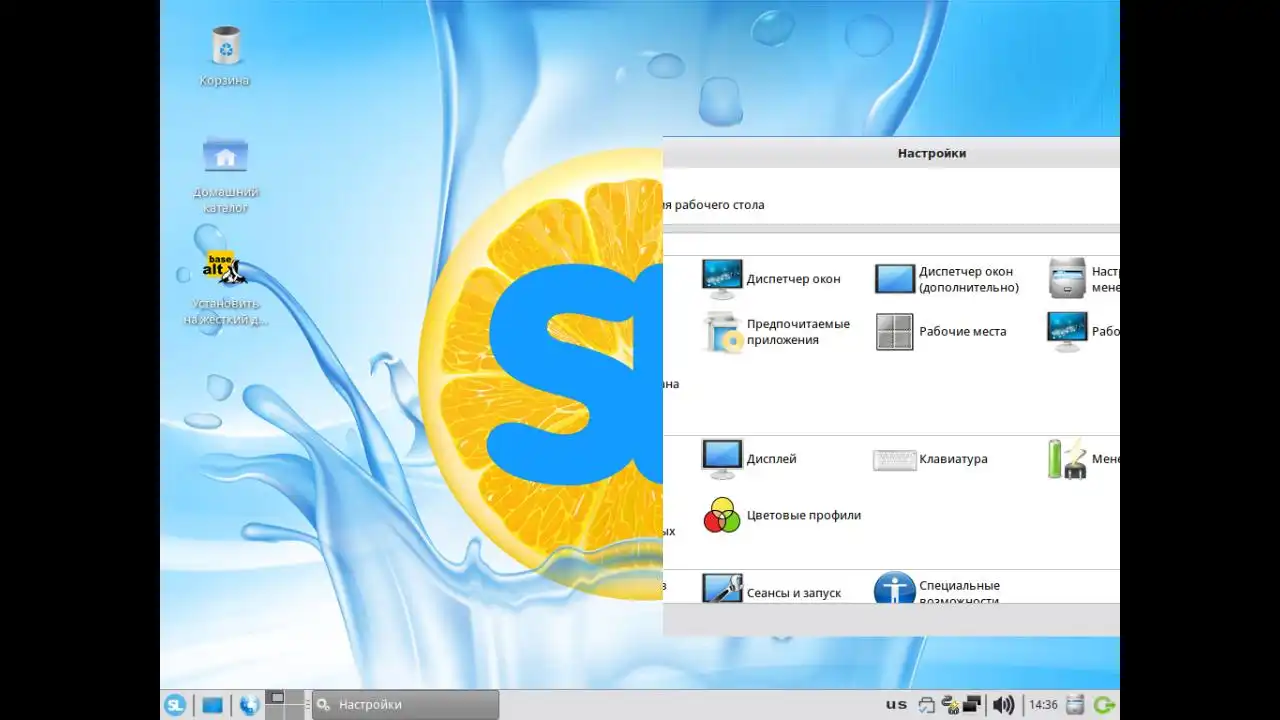
Task: Open notifications tray icon next to 'us'
Action: tap(926, 705)
